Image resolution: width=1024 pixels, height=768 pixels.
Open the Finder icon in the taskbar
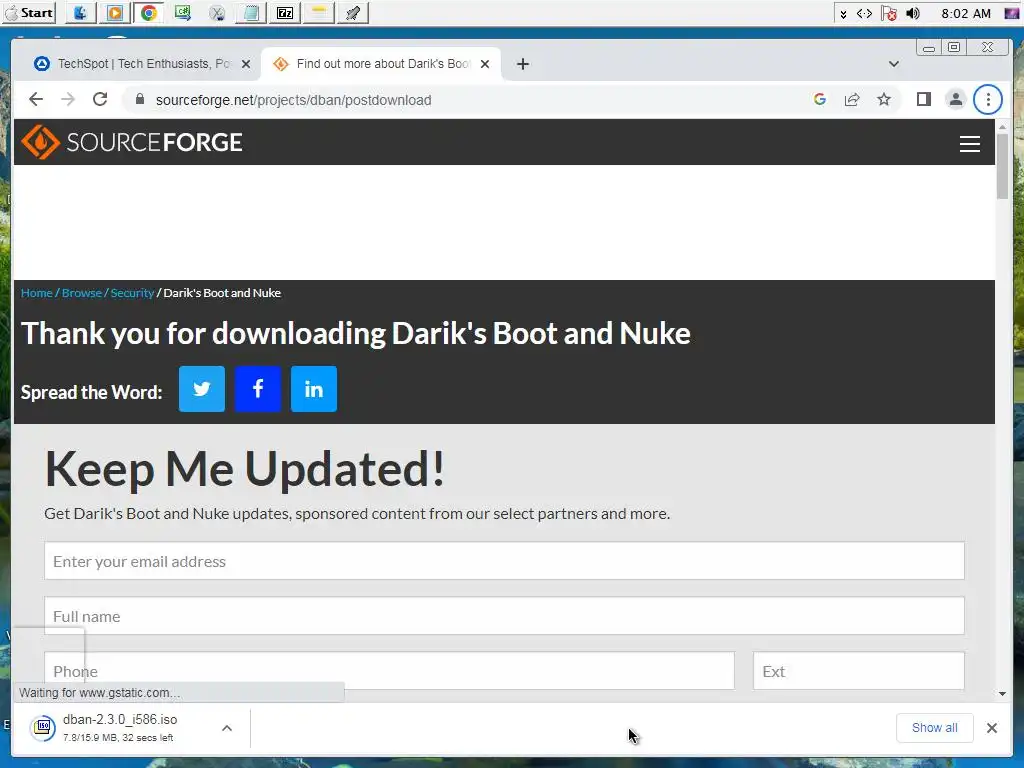(x=80, y=12)
